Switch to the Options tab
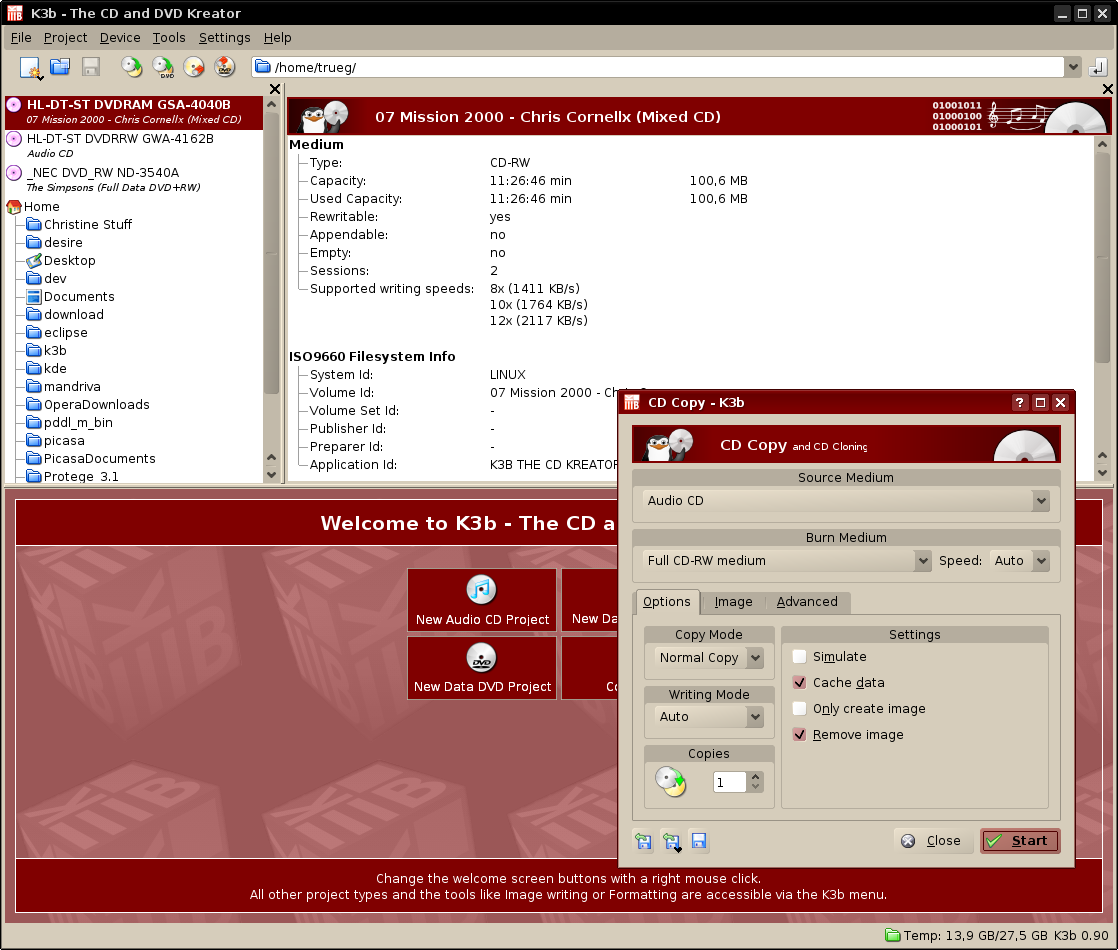1118x950 pixels. pos(667,602)
